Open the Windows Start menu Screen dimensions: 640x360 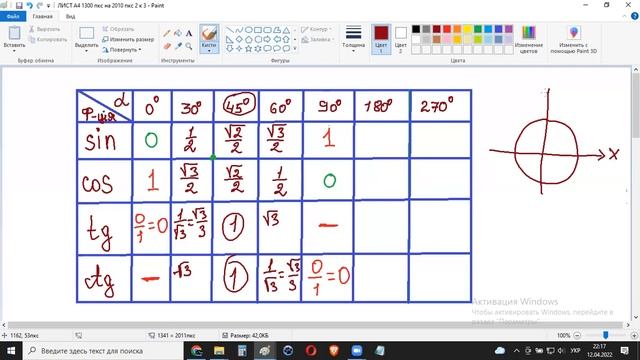pos(11,351)
